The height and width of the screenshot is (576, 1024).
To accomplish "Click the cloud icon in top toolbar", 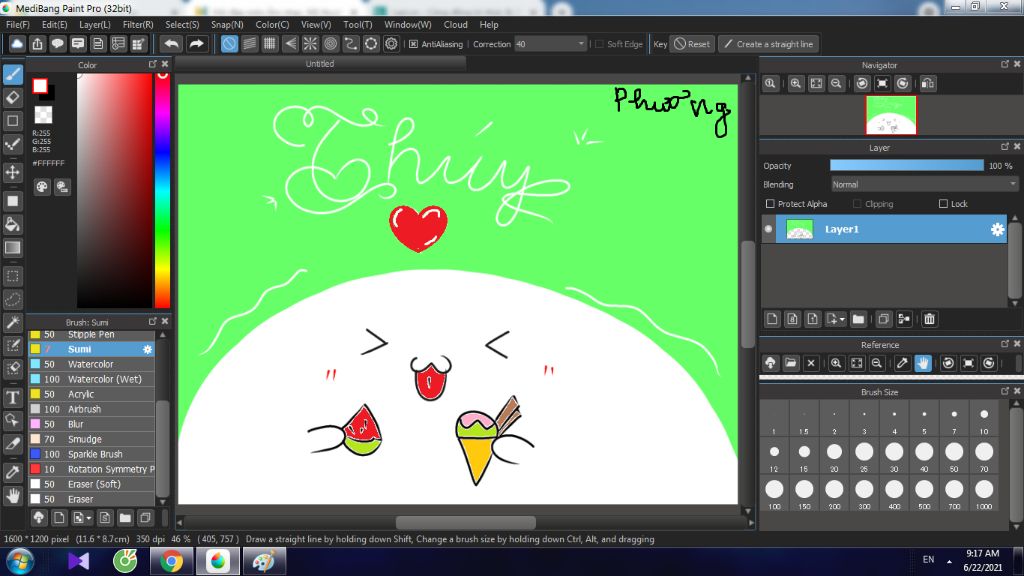I will 17,44.
